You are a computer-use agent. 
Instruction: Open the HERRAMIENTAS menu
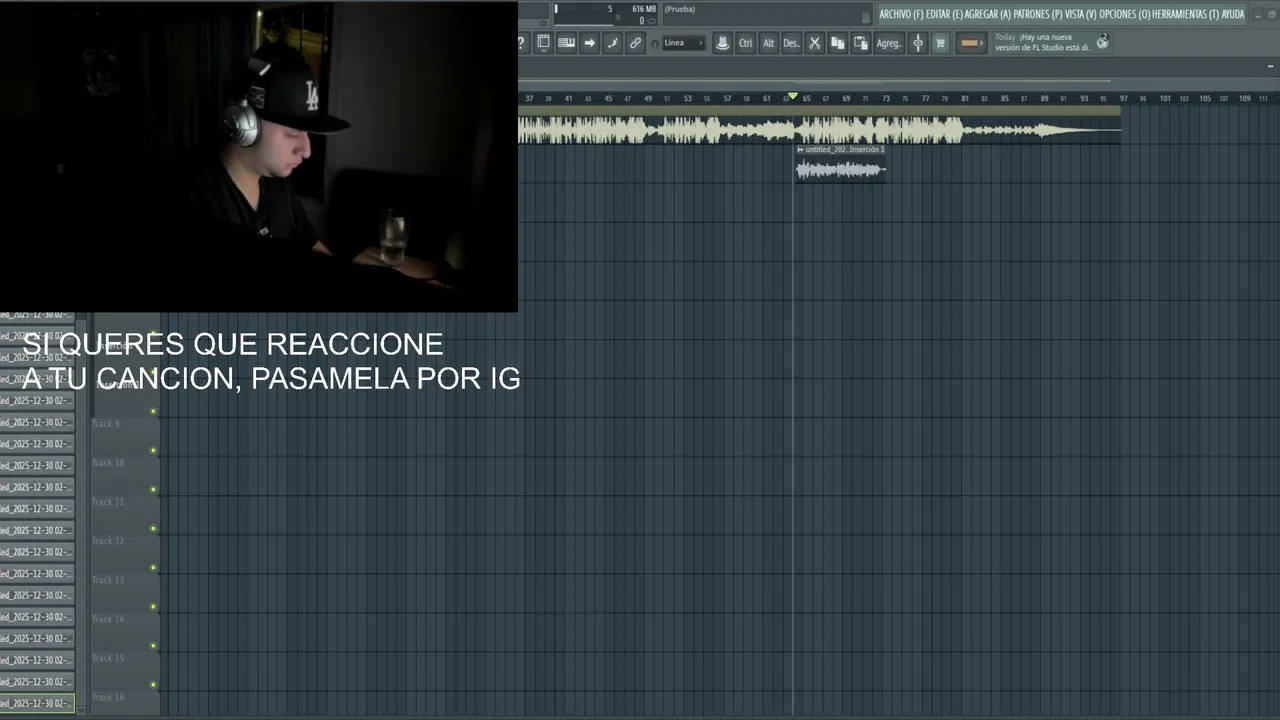click(x=1186, y=14)
